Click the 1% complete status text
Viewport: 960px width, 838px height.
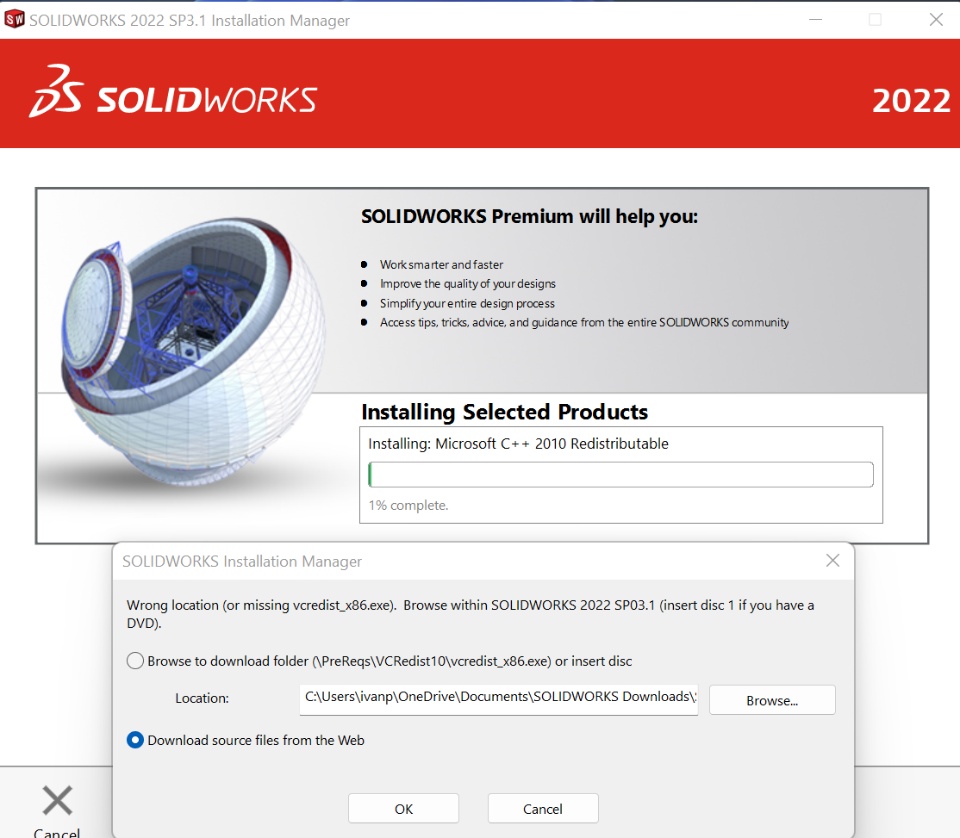(x=408, y=506)
